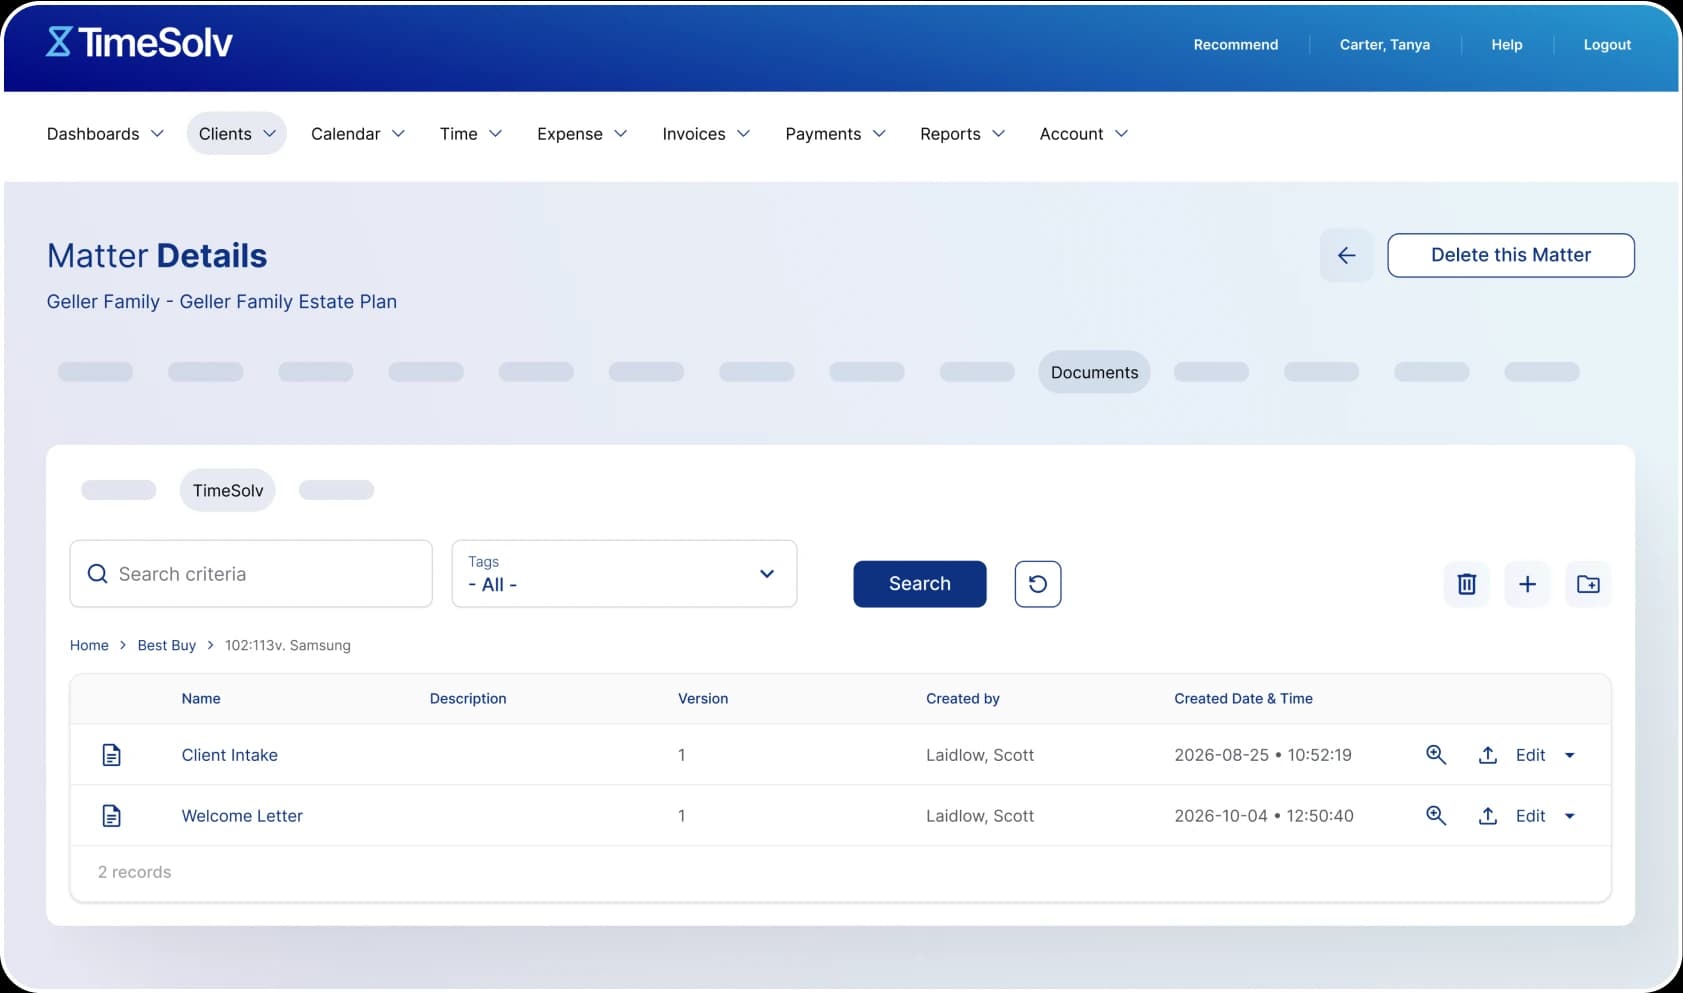
Task: Preview Welcome Letter with magnifier icon
Action: pyautogui.click(x=1435, y=816)
